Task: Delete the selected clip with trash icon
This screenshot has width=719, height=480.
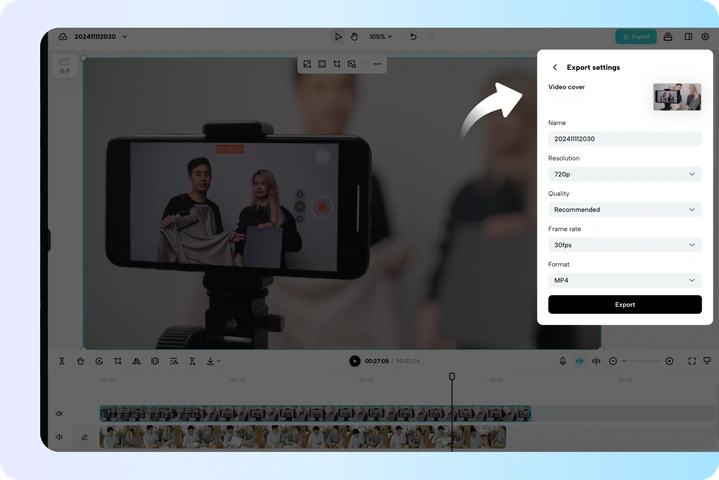Action: coord(80,361)
